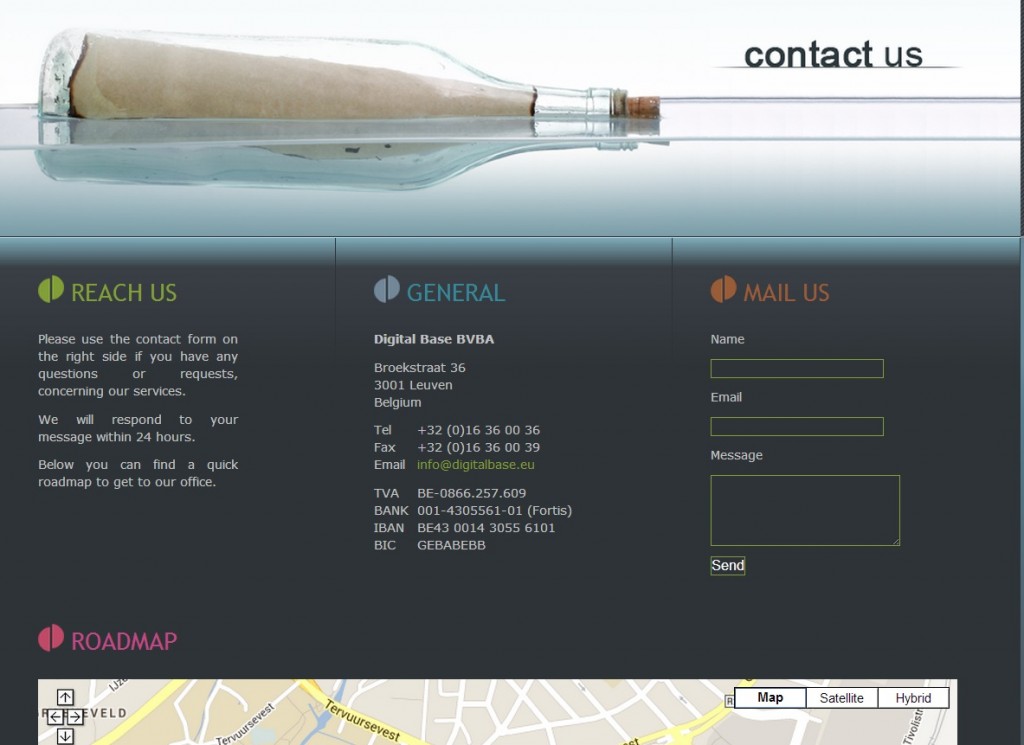
Task: Click the contact us page heading
Action: 833,54
